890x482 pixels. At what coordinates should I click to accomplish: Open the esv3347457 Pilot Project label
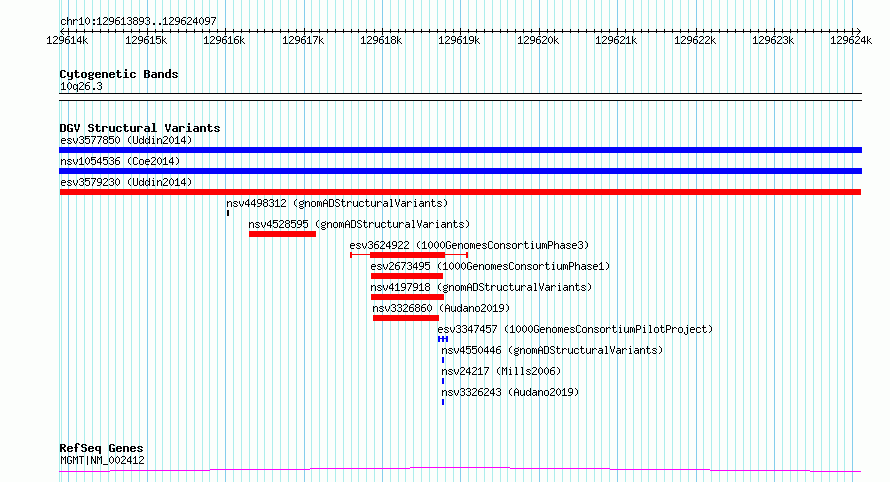coord(575,329)
